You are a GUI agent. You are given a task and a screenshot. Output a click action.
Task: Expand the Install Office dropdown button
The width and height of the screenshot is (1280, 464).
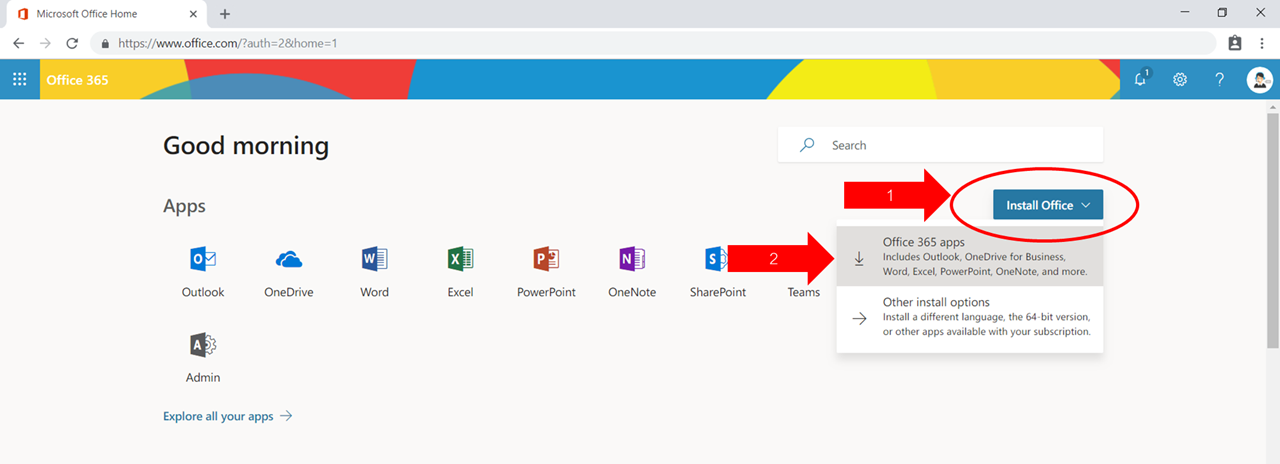[1047, 205]
